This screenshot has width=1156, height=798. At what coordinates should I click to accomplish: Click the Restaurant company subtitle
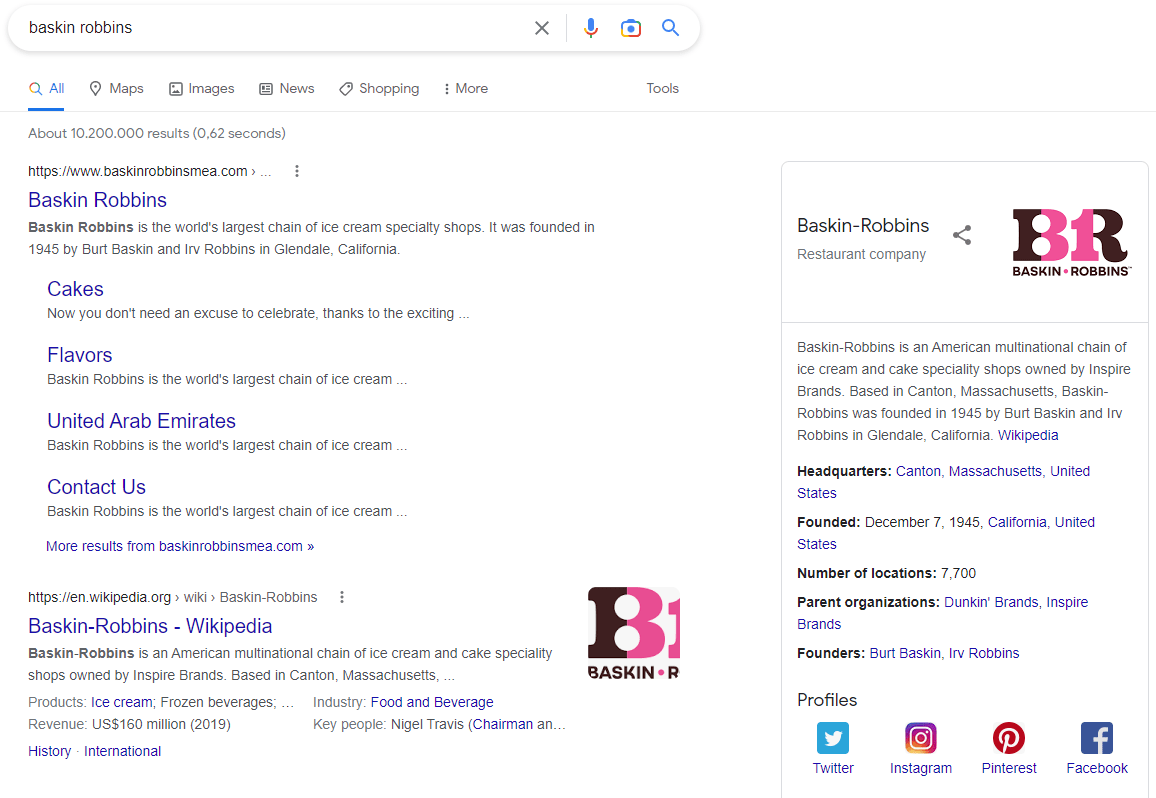861,254
